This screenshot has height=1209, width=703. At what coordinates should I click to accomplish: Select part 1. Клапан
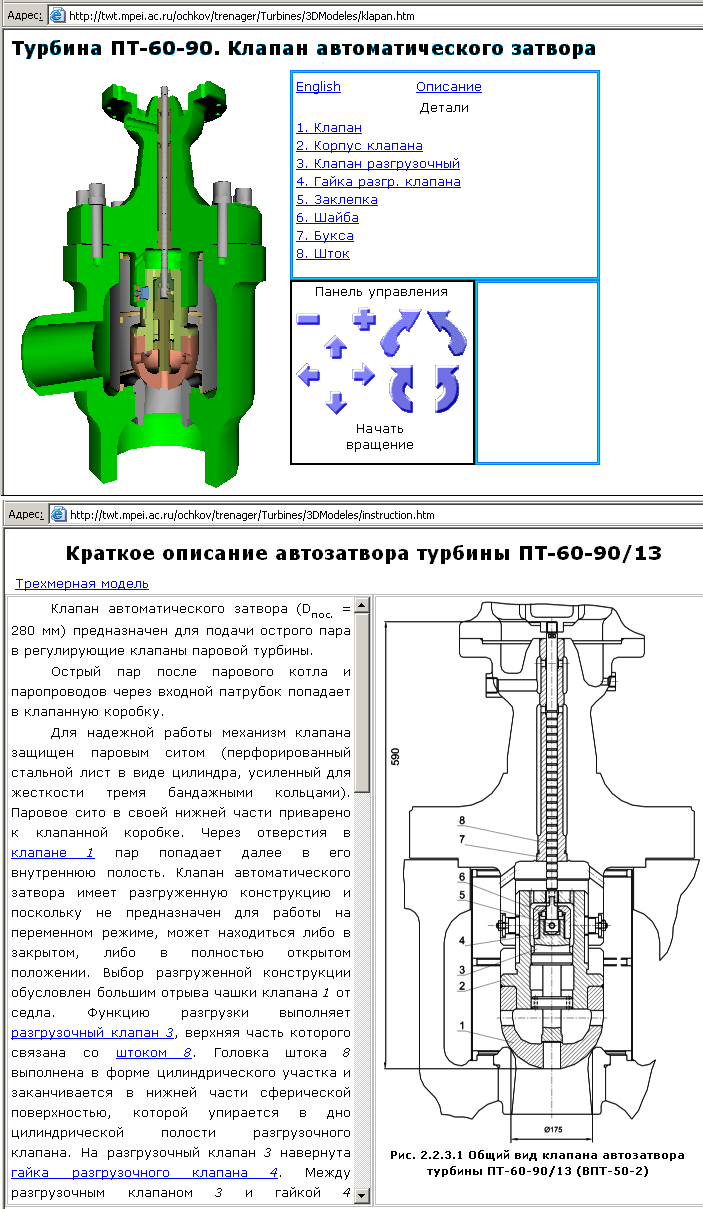coord(329,128)
